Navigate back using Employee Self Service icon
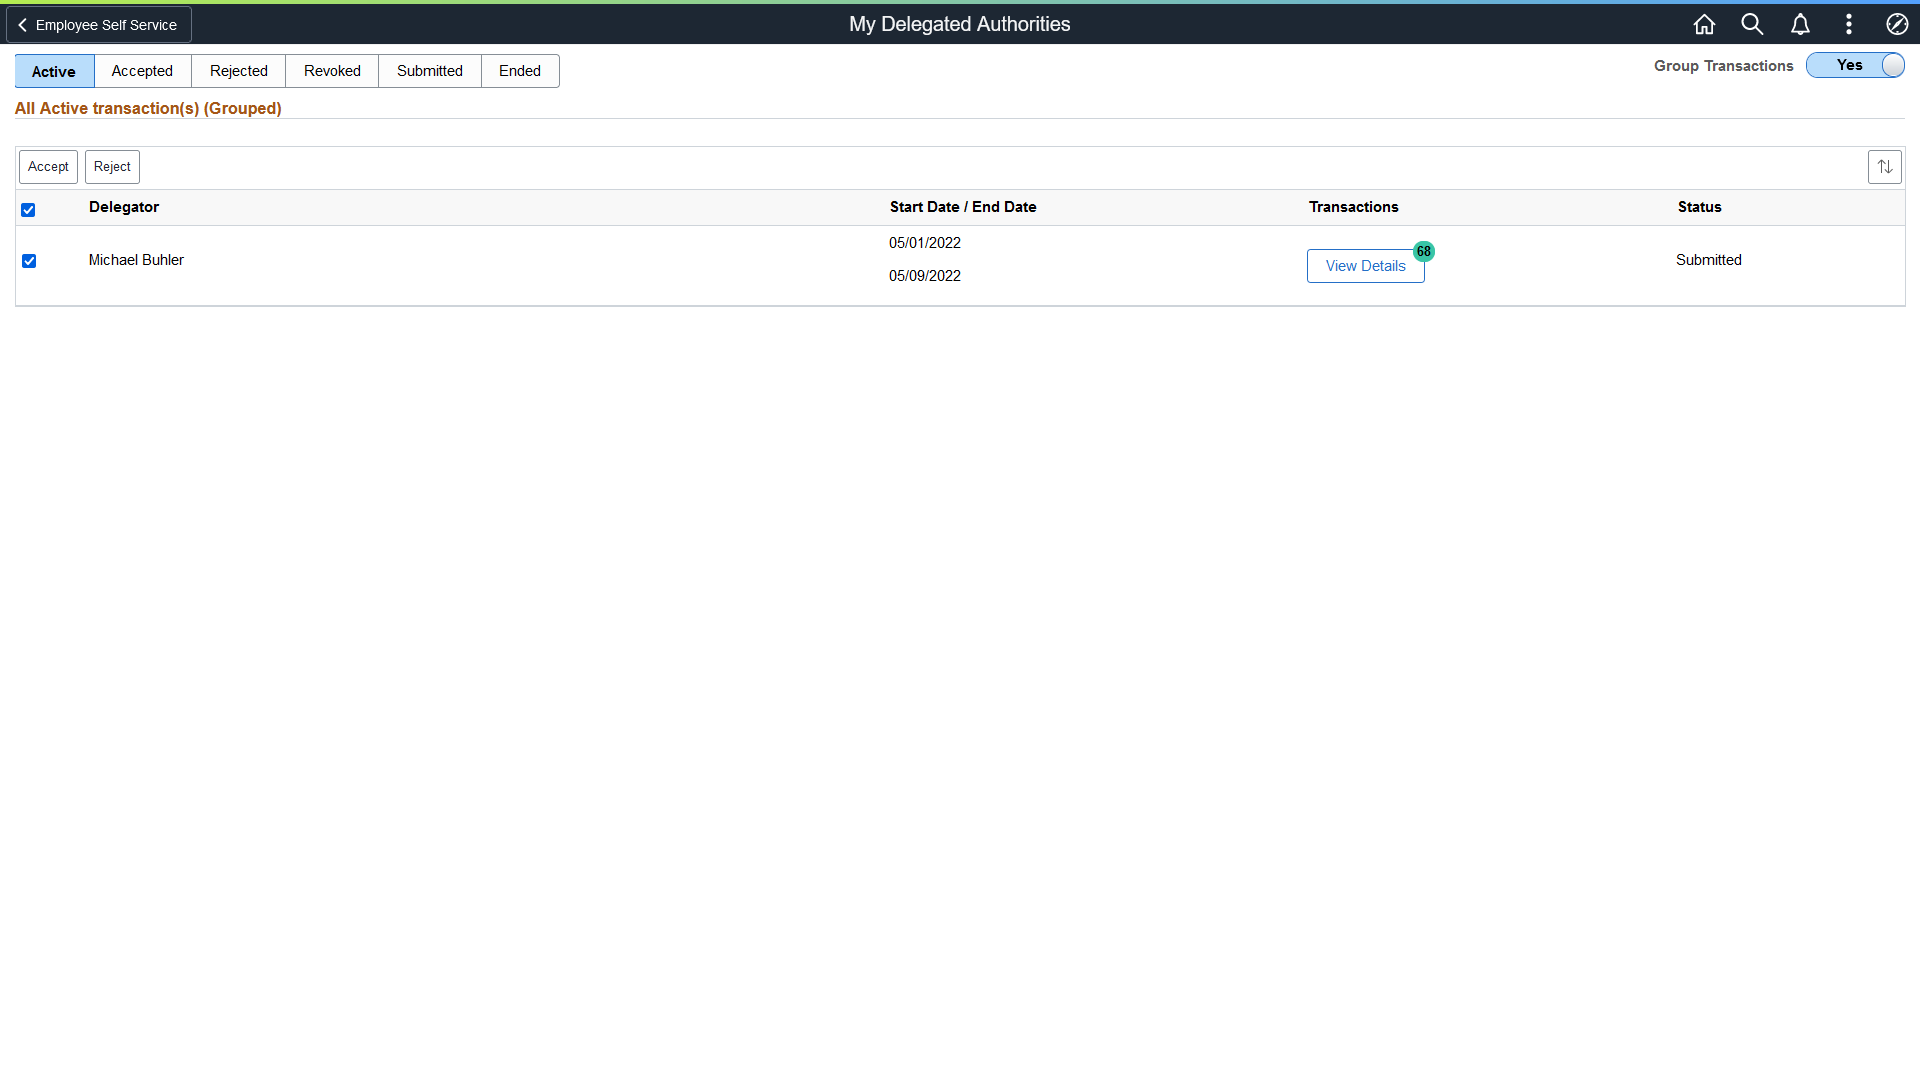The width and height of the screenshot is (1920, 1080). [x=99, y=24]
